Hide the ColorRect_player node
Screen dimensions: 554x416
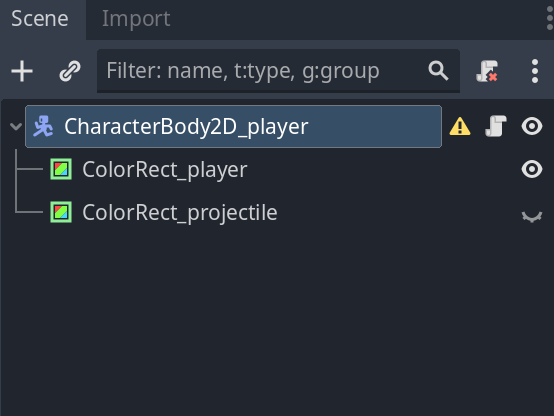coord(532,169)
